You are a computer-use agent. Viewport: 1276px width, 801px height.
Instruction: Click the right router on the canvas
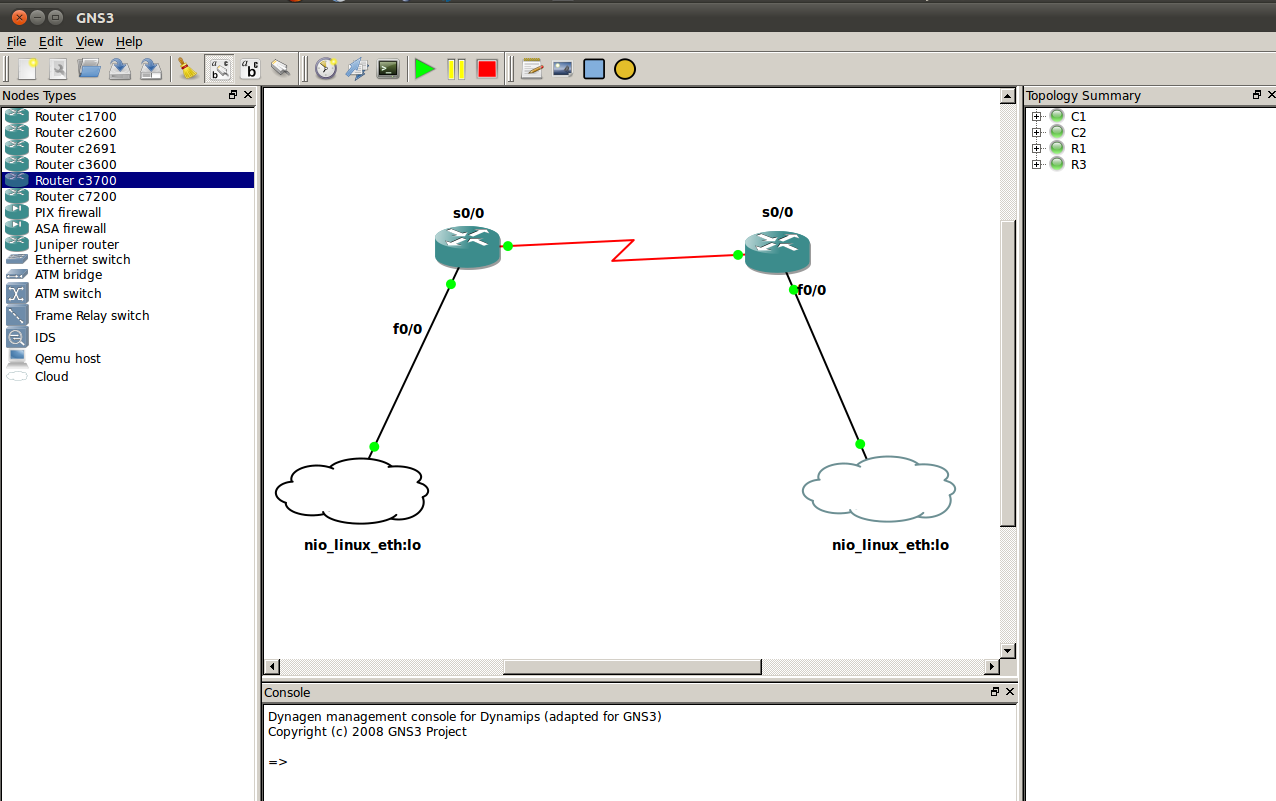point(777,252)
